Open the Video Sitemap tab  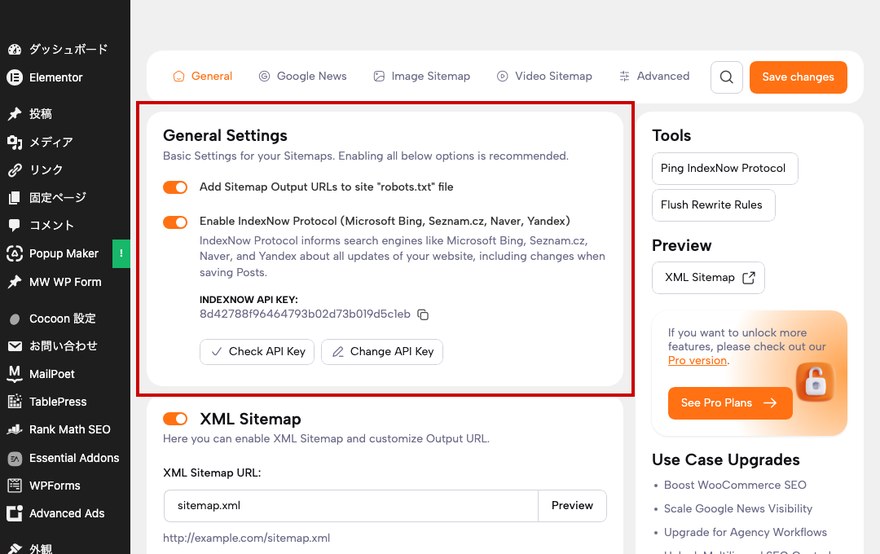point(544,76)
